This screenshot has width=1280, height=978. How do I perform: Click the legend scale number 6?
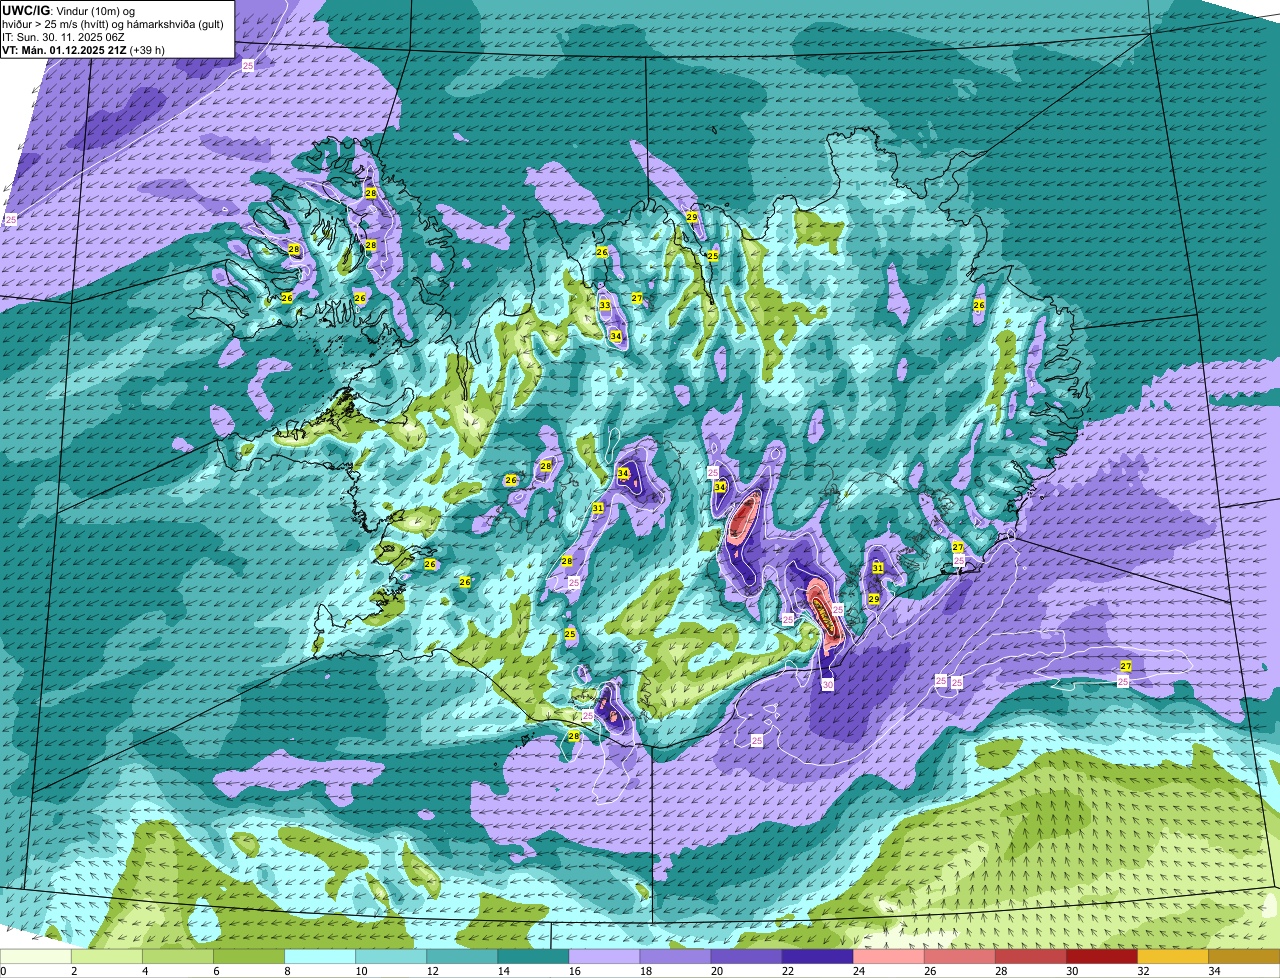(216, 971)
